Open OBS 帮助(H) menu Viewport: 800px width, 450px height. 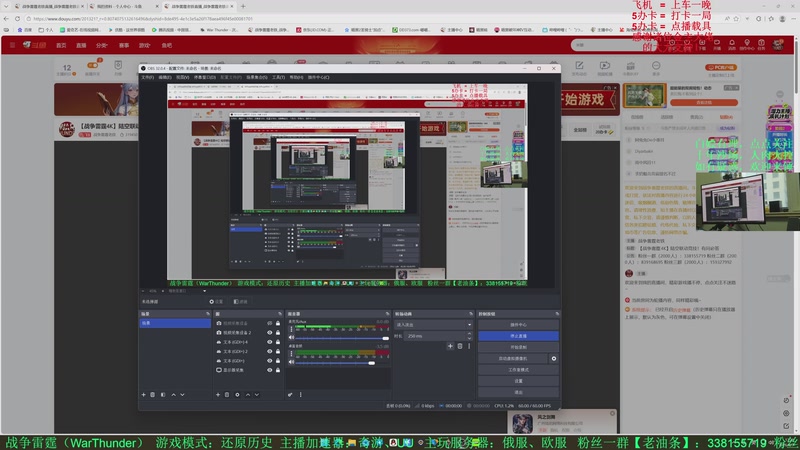click(296, 78)
